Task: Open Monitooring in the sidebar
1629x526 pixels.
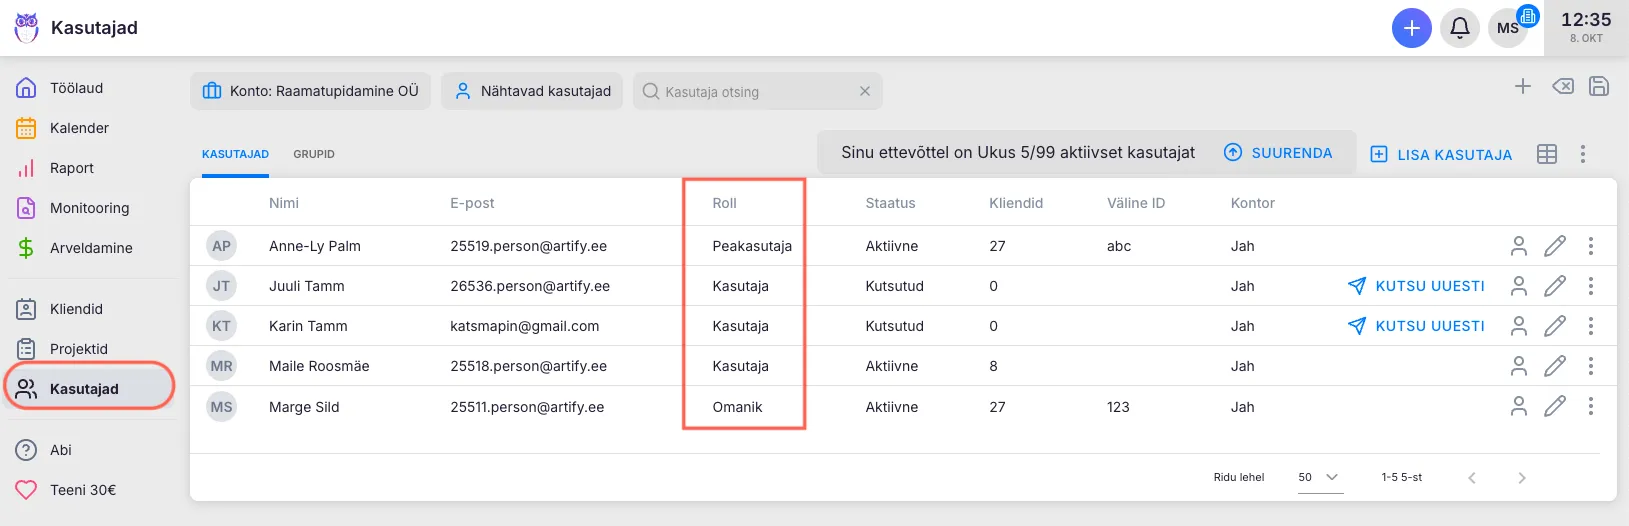Action: [89, 208]
